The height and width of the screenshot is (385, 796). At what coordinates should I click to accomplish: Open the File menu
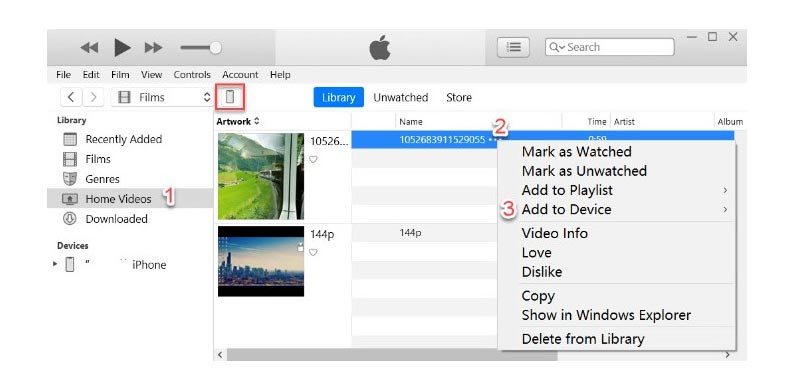63,75
